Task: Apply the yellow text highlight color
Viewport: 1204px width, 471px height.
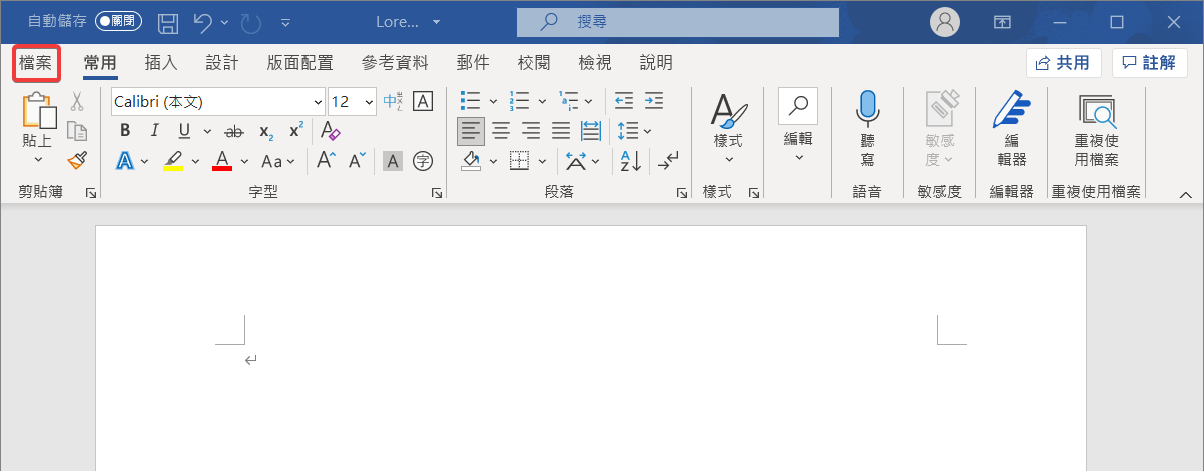Action: 173,160
